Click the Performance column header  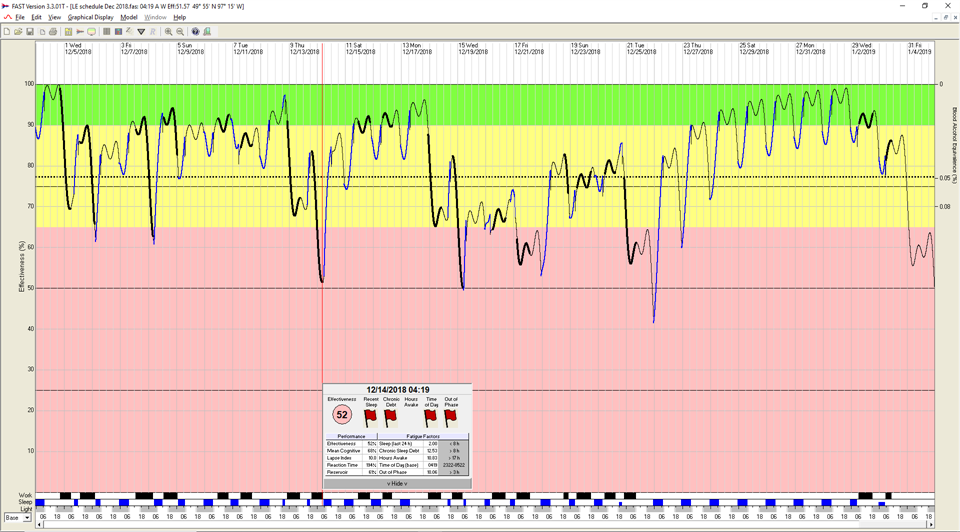350,436
